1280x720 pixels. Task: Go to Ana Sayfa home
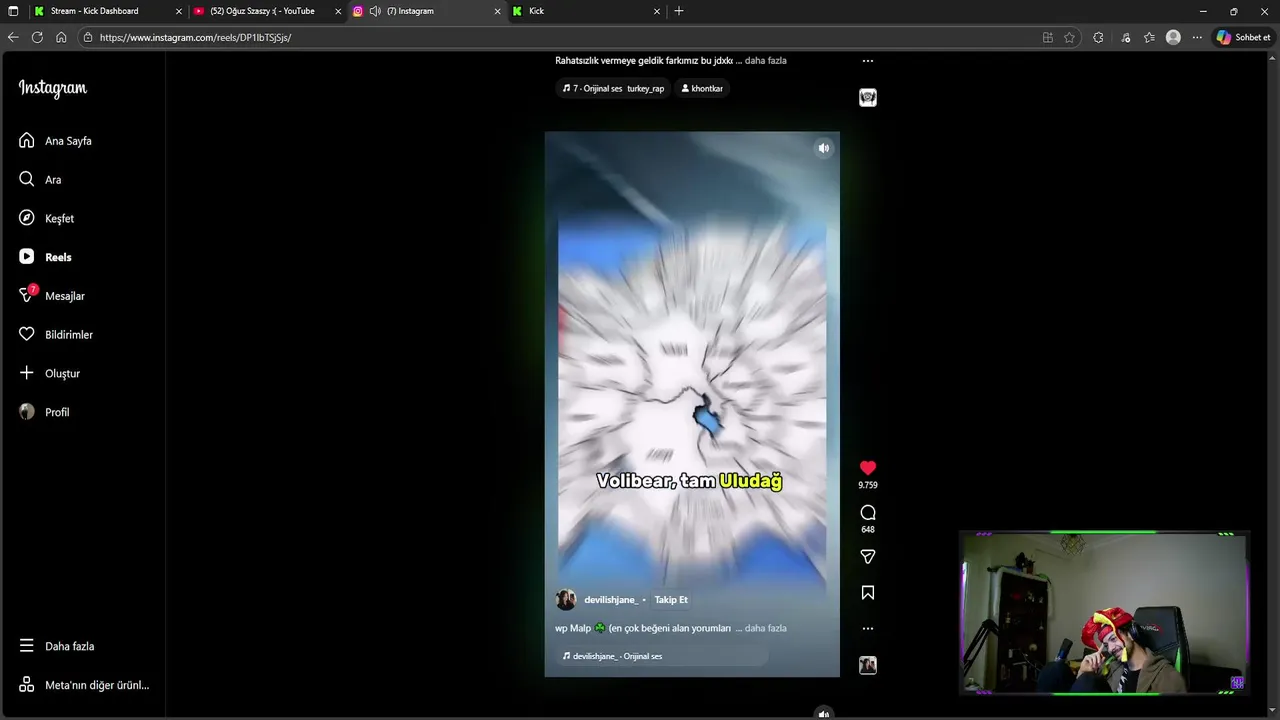coord(56,141)
